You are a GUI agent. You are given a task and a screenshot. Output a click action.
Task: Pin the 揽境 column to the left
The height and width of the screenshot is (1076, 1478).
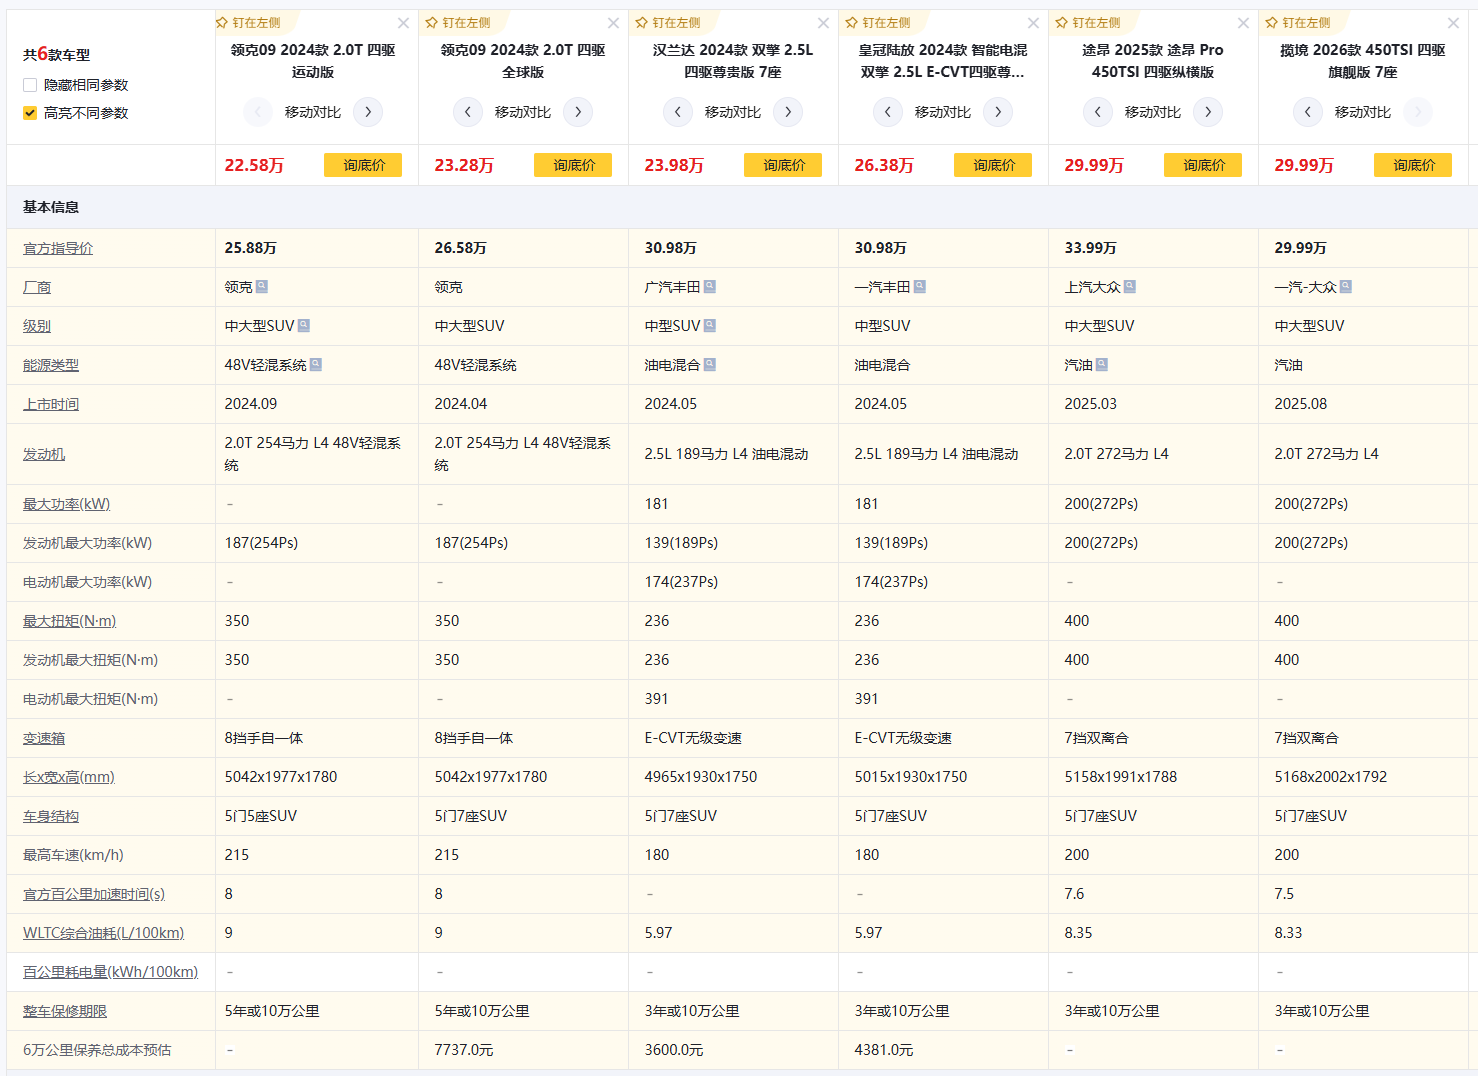[x=1299, y=22]
